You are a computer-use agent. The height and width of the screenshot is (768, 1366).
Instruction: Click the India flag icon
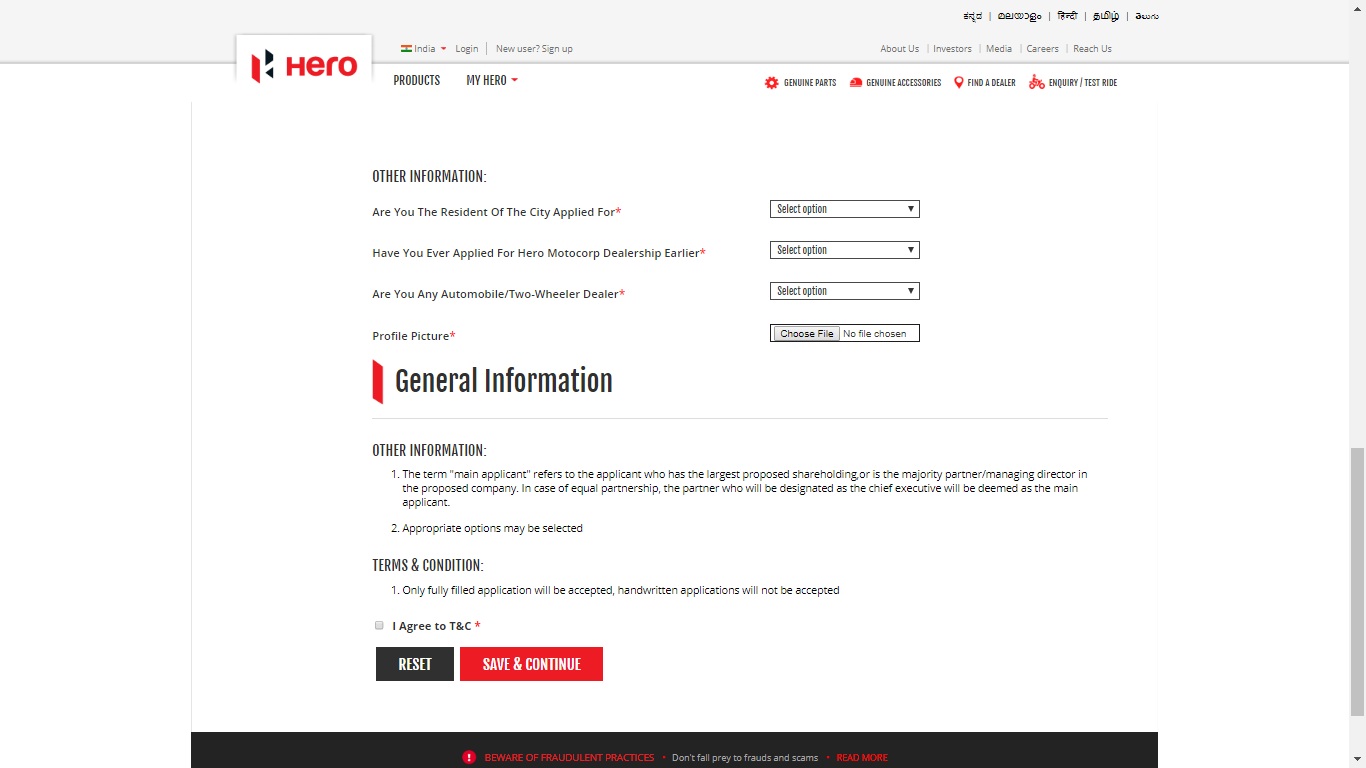click(x=406, y=48)
